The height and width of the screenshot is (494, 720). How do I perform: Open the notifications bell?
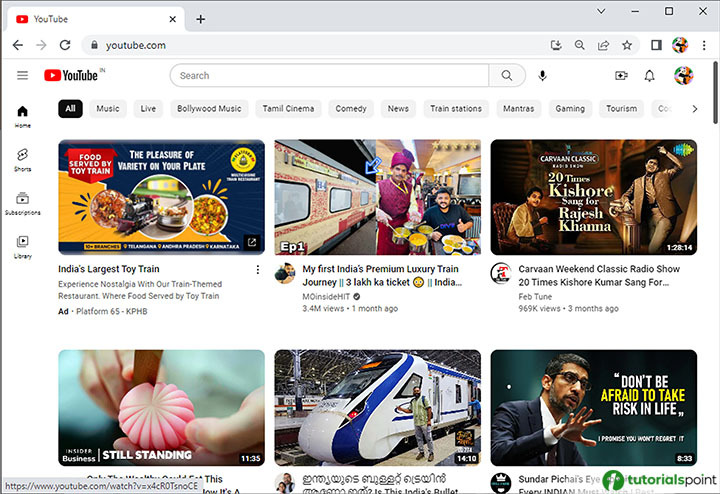coord(649,75)
